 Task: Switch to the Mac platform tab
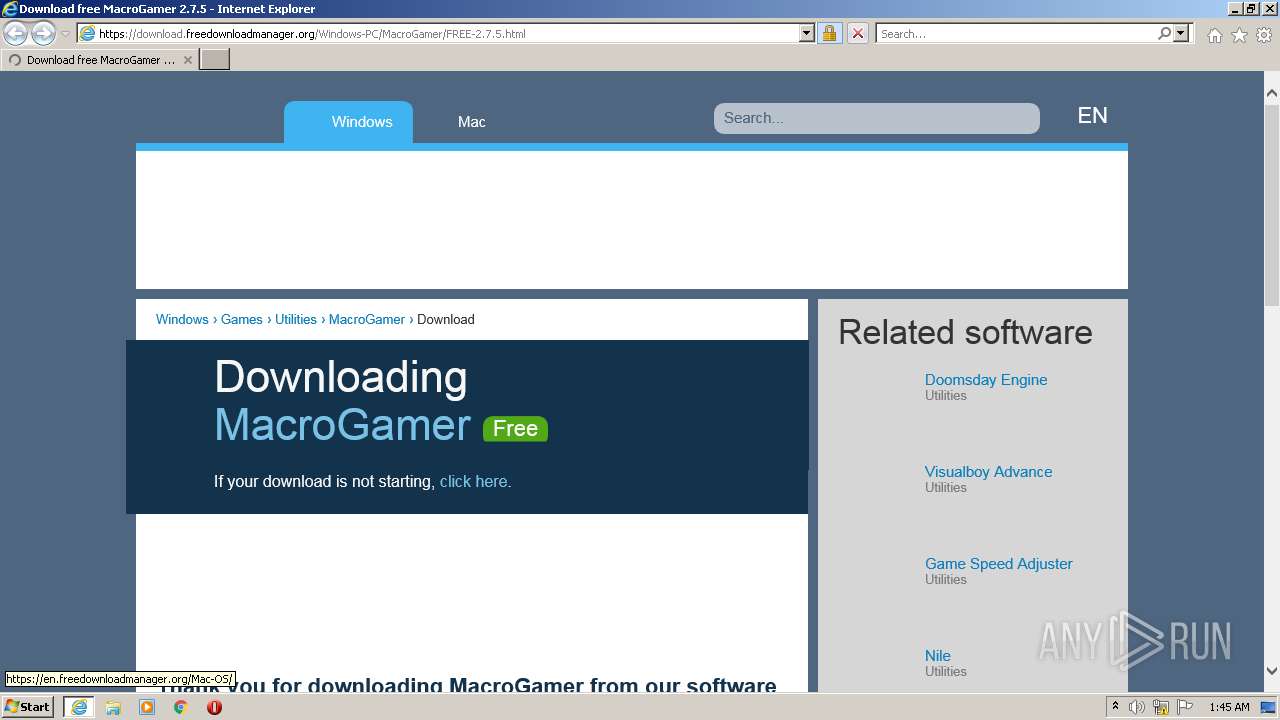point(471,122)
